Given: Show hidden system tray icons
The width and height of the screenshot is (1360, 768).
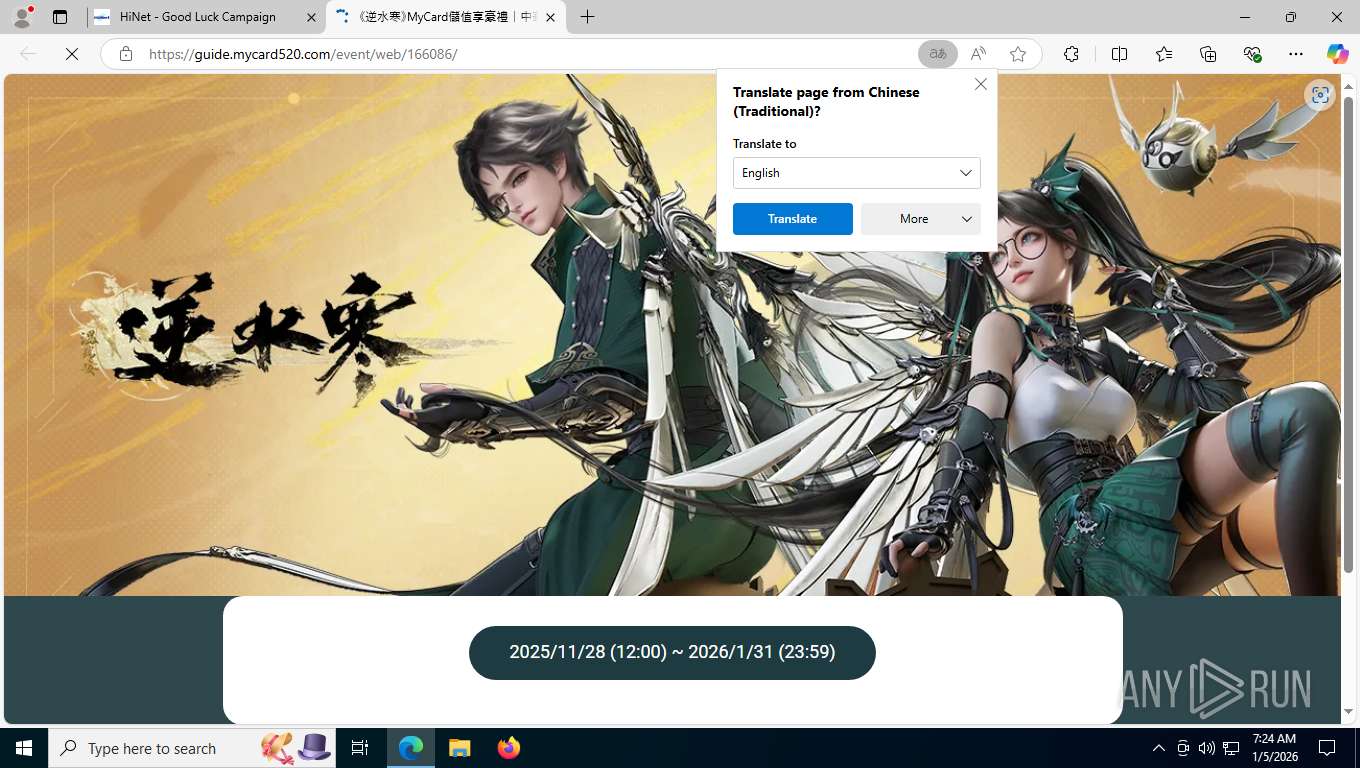Looking at the screenshot, I should click(1158, 748).
